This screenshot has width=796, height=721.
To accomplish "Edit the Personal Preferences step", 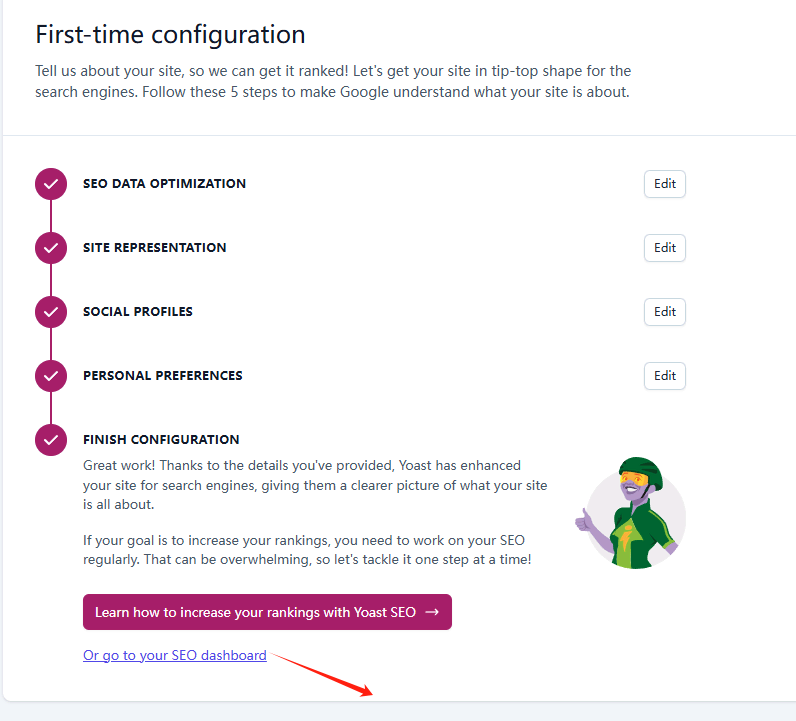I will point(665,376).
